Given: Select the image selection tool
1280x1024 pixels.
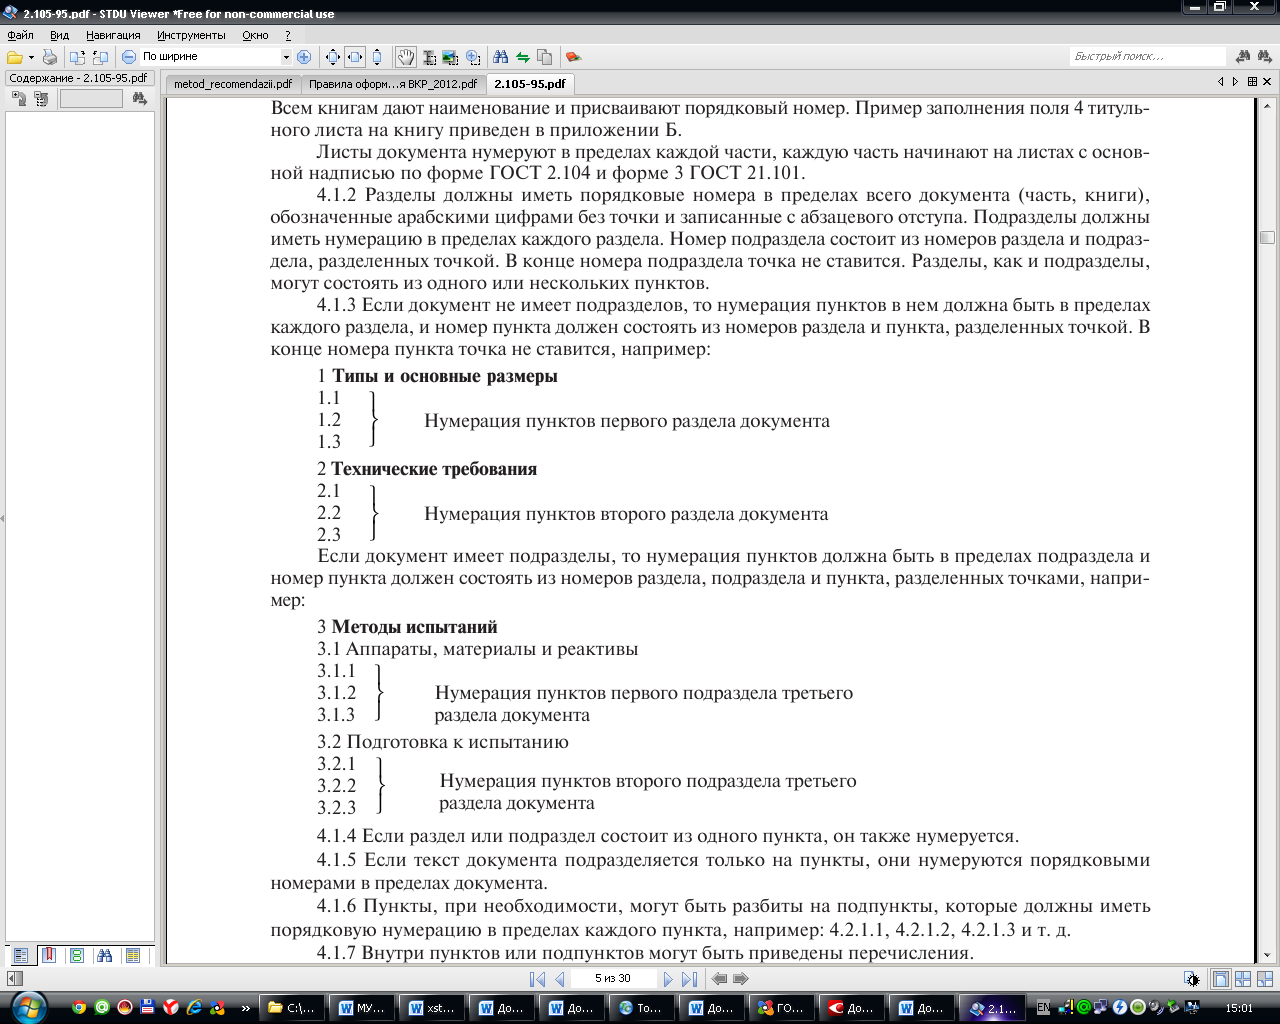Looking at the screenshot, I should [450, 57].
